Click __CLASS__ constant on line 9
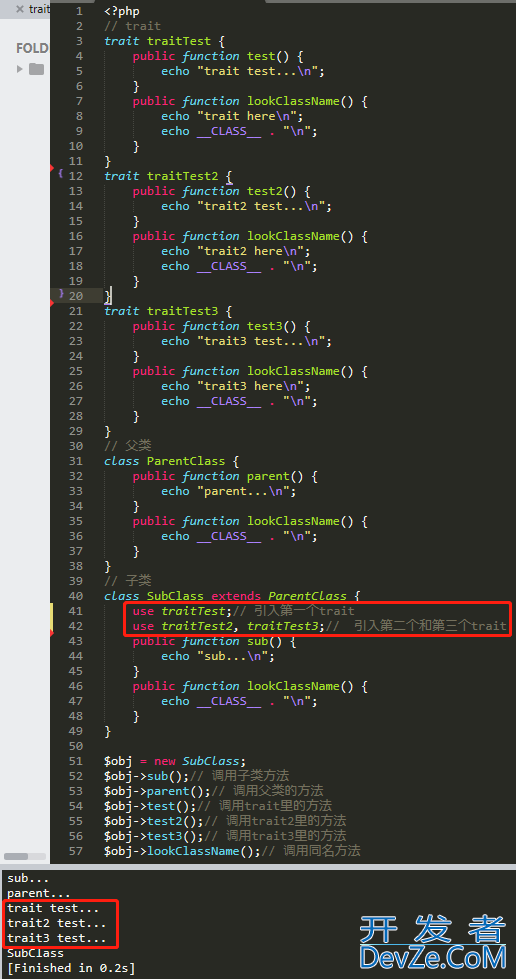This screenshot has width=516, height=979. tap(229, 132)
